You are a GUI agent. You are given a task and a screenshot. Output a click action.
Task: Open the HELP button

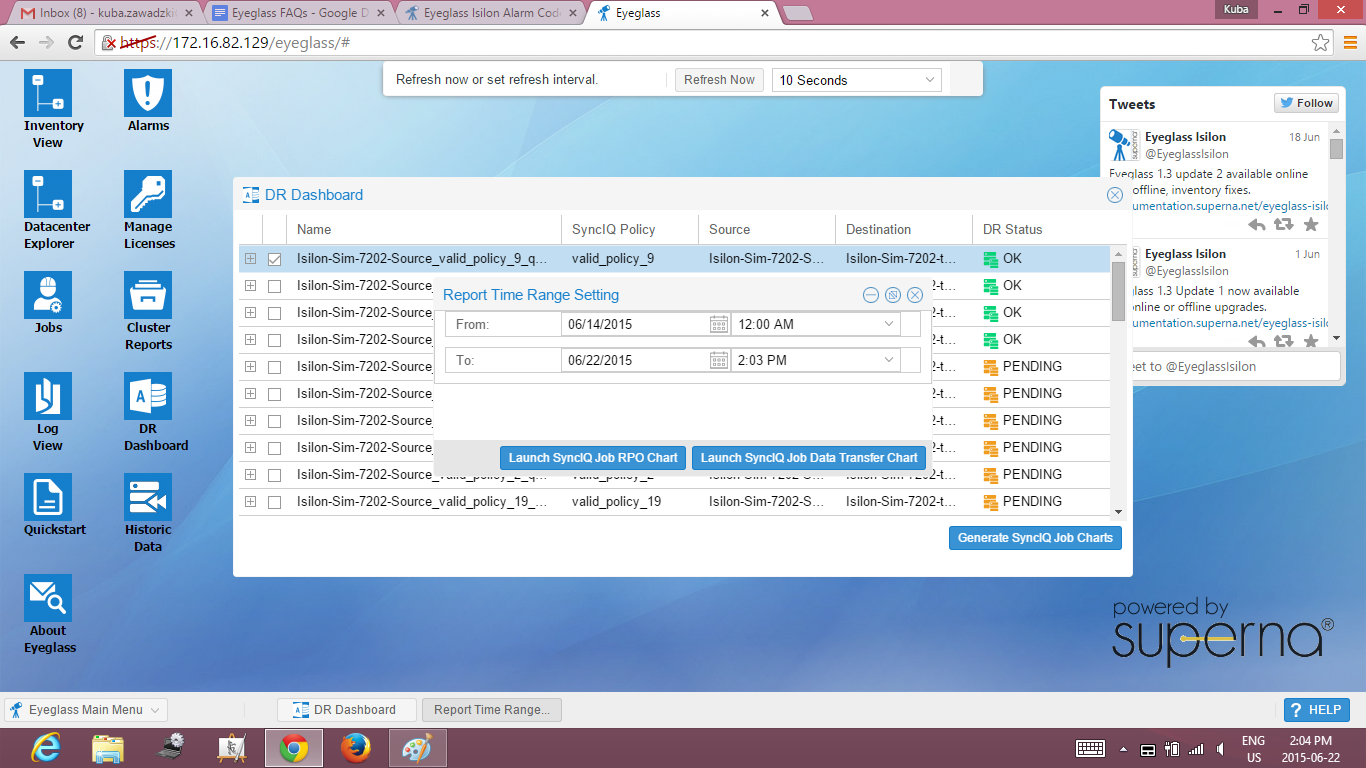coord(1316,710)
